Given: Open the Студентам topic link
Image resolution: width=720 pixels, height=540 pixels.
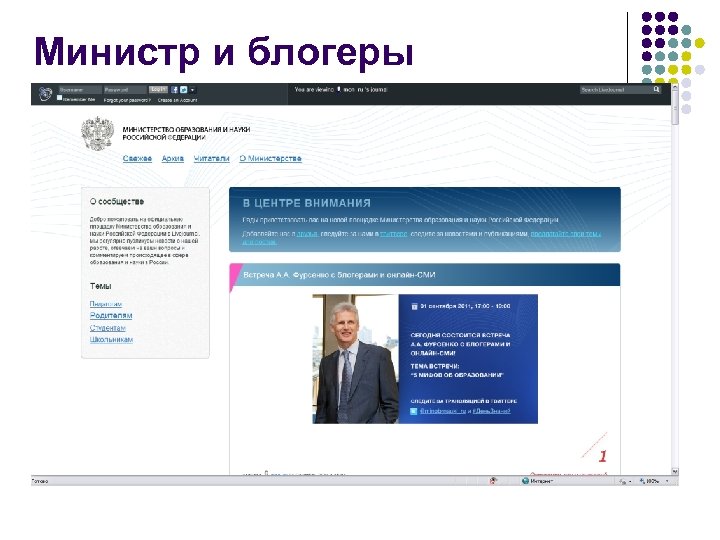Looking at the screenshot, I should click(107, 328).
